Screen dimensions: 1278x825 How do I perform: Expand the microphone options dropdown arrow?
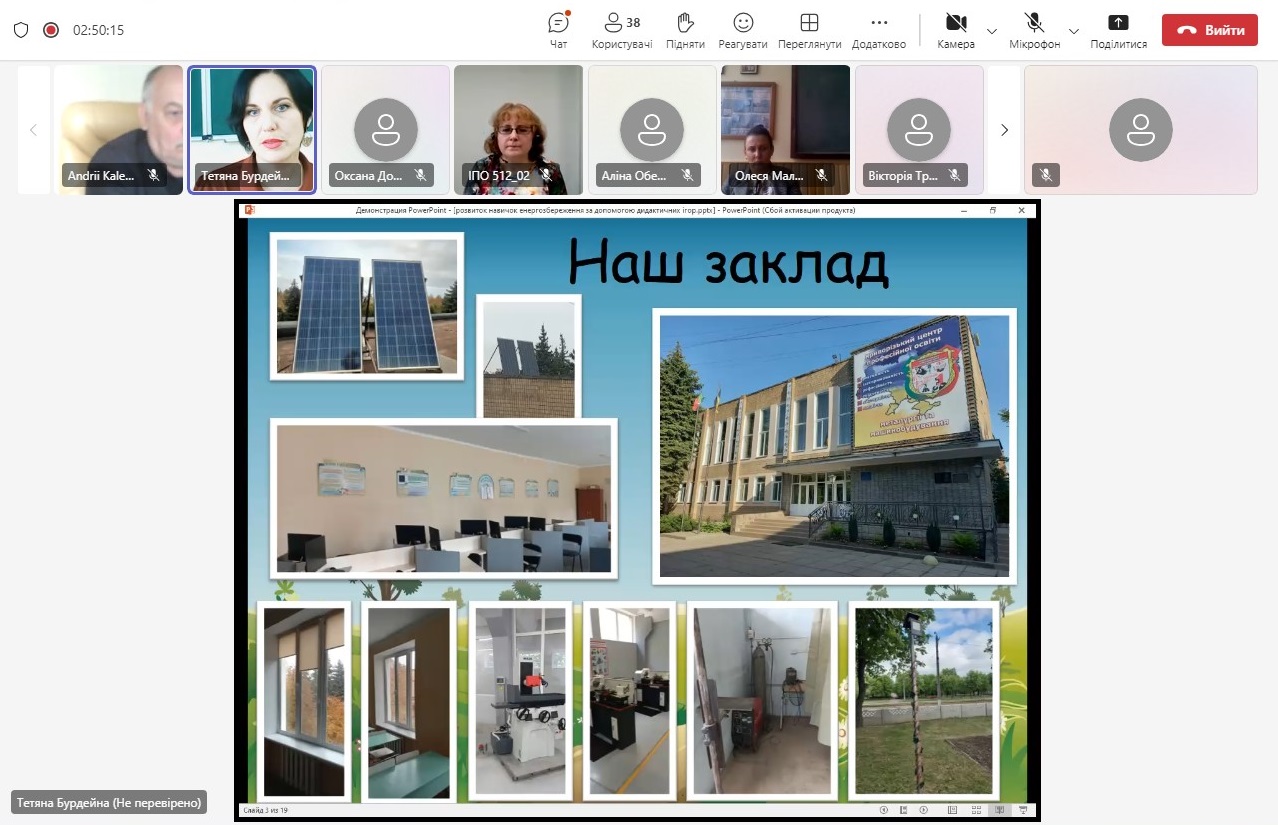click(x=1073, y=31)
